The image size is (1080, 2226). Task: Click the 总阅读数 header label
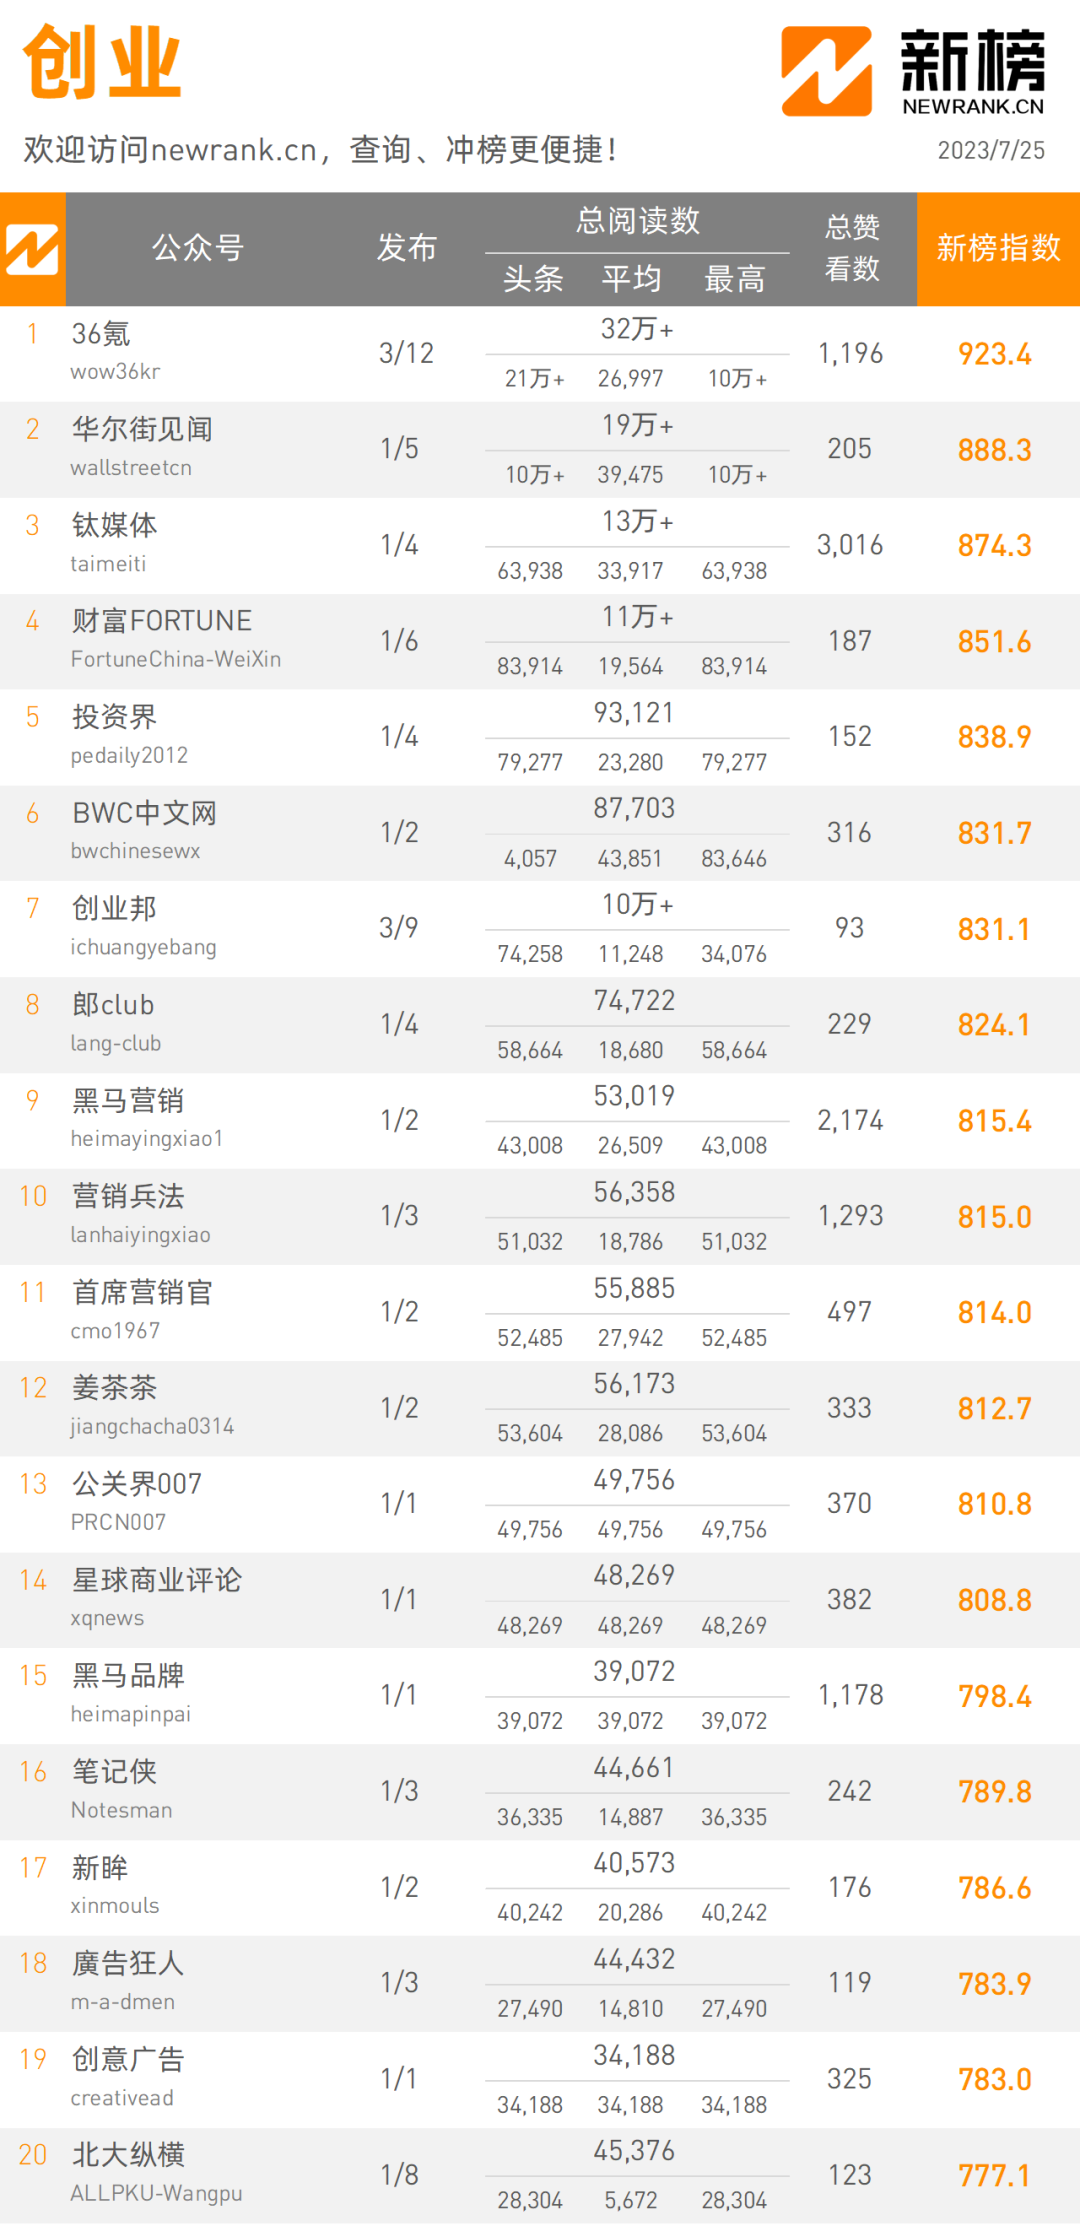tap(637, 221)
